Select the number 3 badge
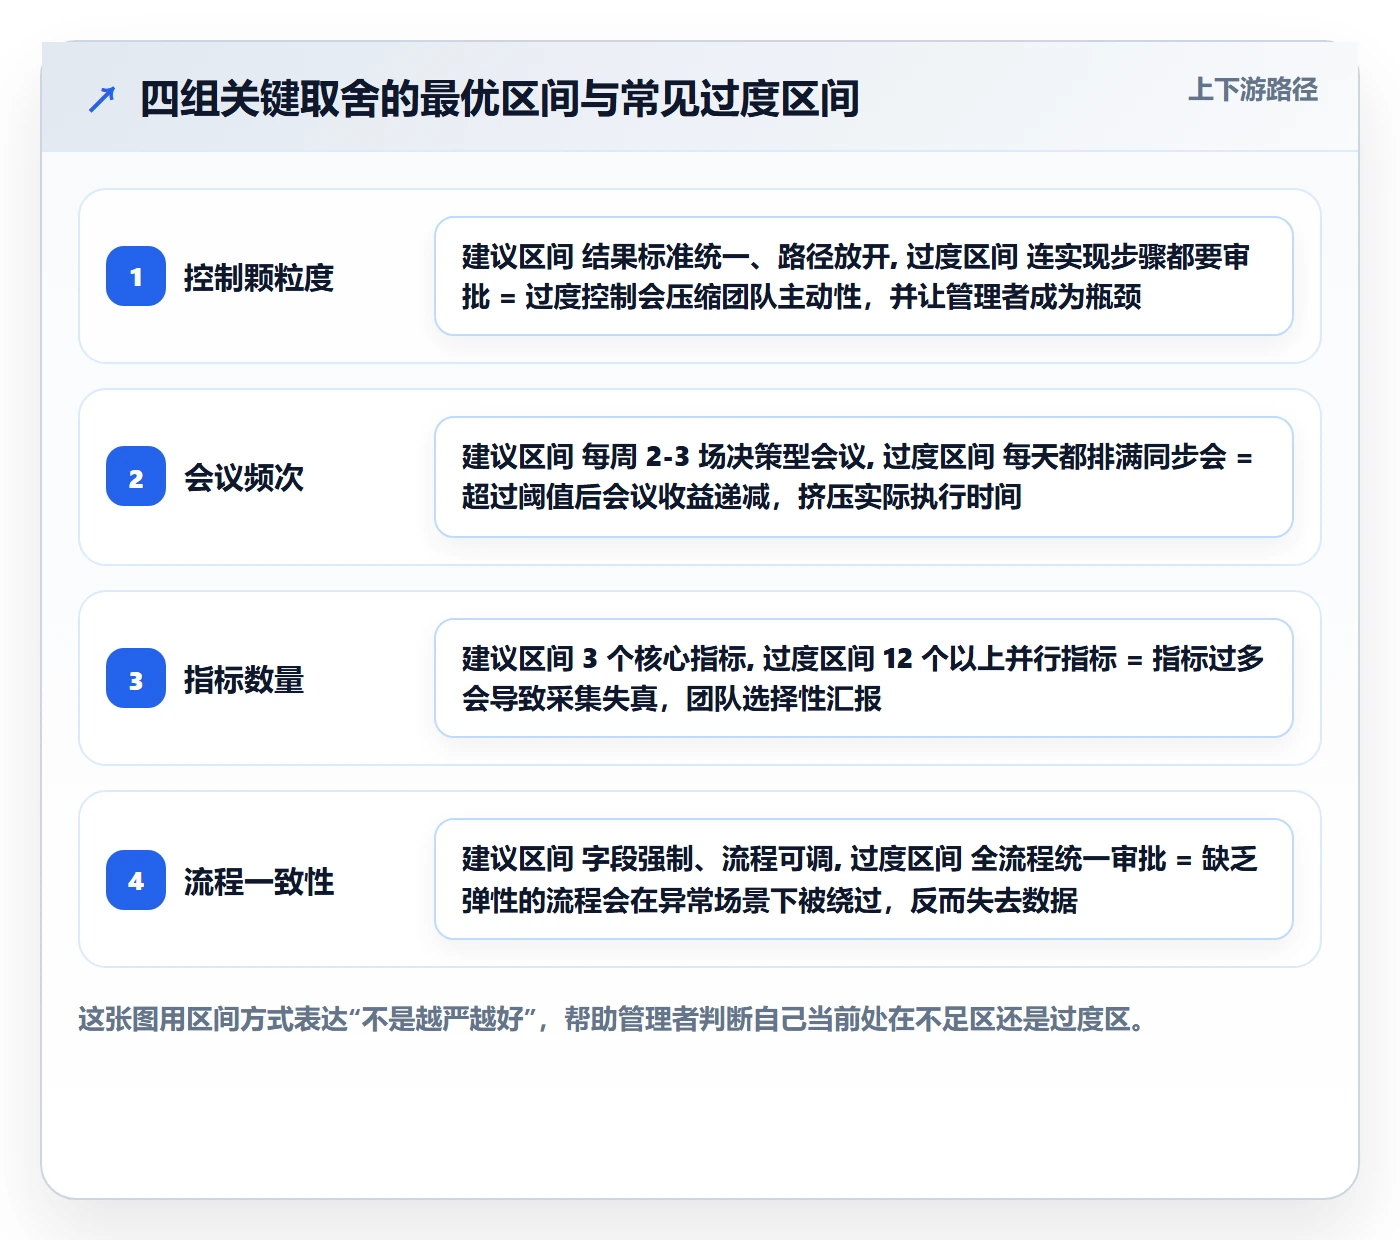 136,678
